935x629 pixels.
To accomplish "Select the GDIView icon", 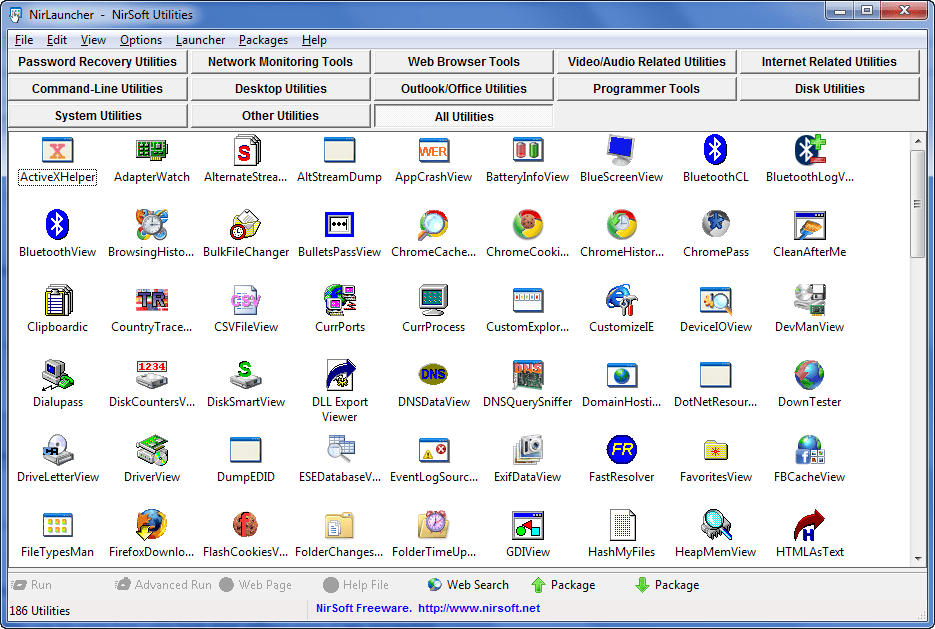I will (528, 525).
